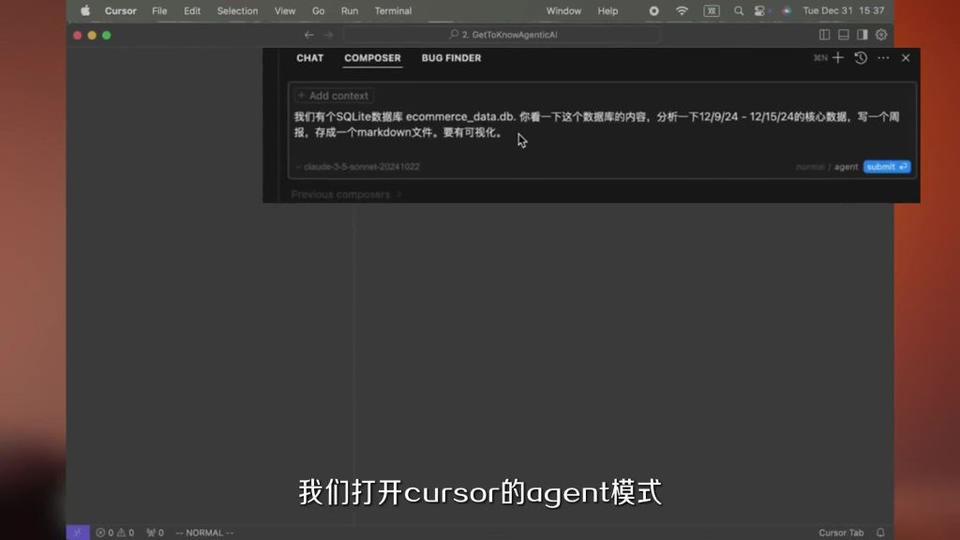Open the File menu
Viewport: 960px width, 540px height.
159,11
